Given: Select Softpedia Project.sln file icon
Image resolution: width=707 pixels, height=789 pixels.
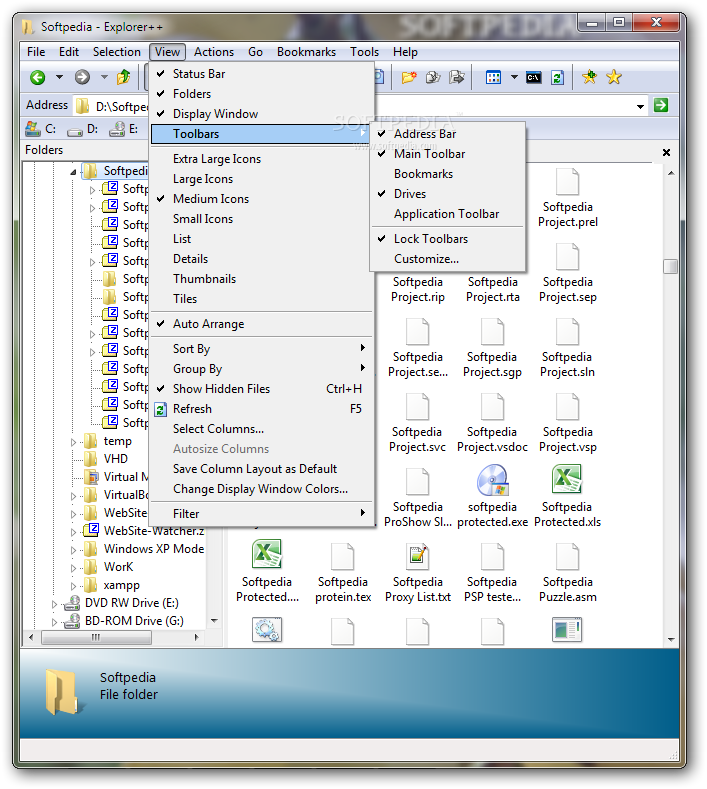Looking at the screenshot, I should 567,332.
